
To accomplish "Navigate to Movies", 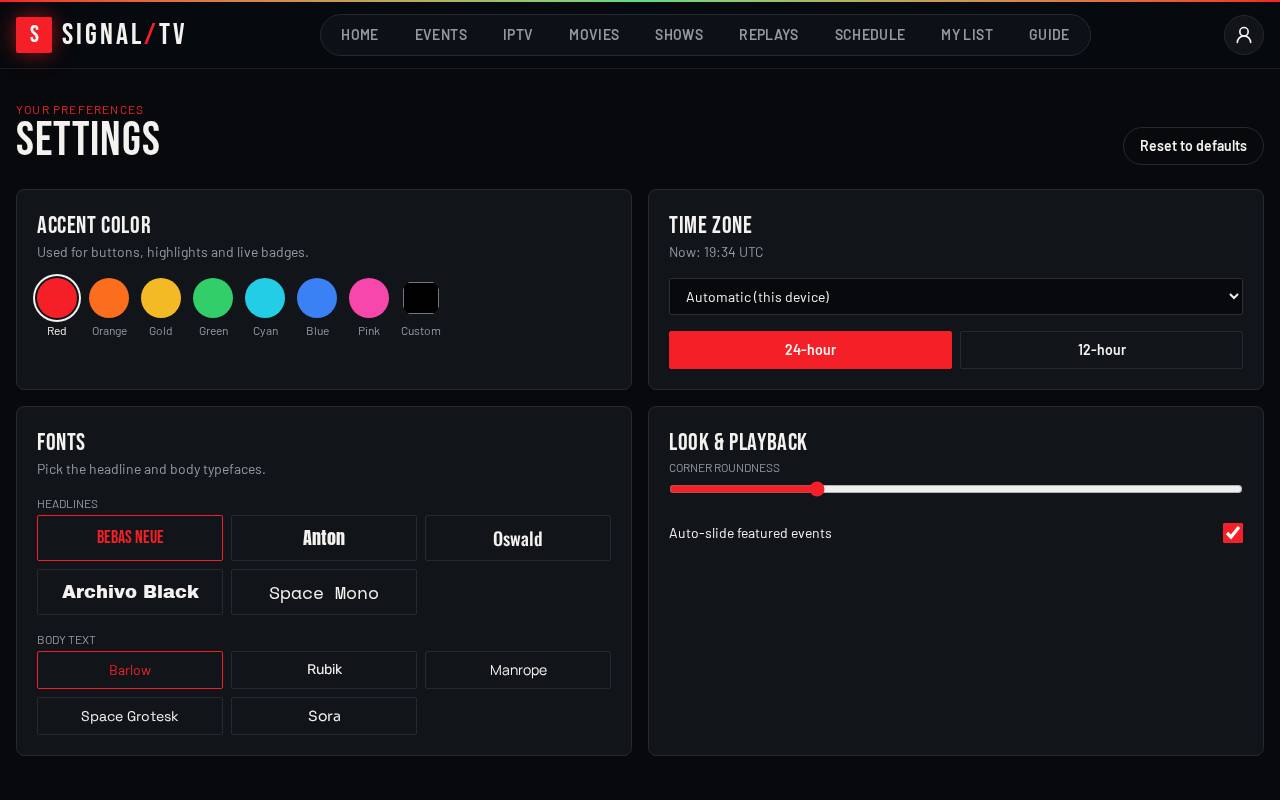I will (x=594, y=35).
